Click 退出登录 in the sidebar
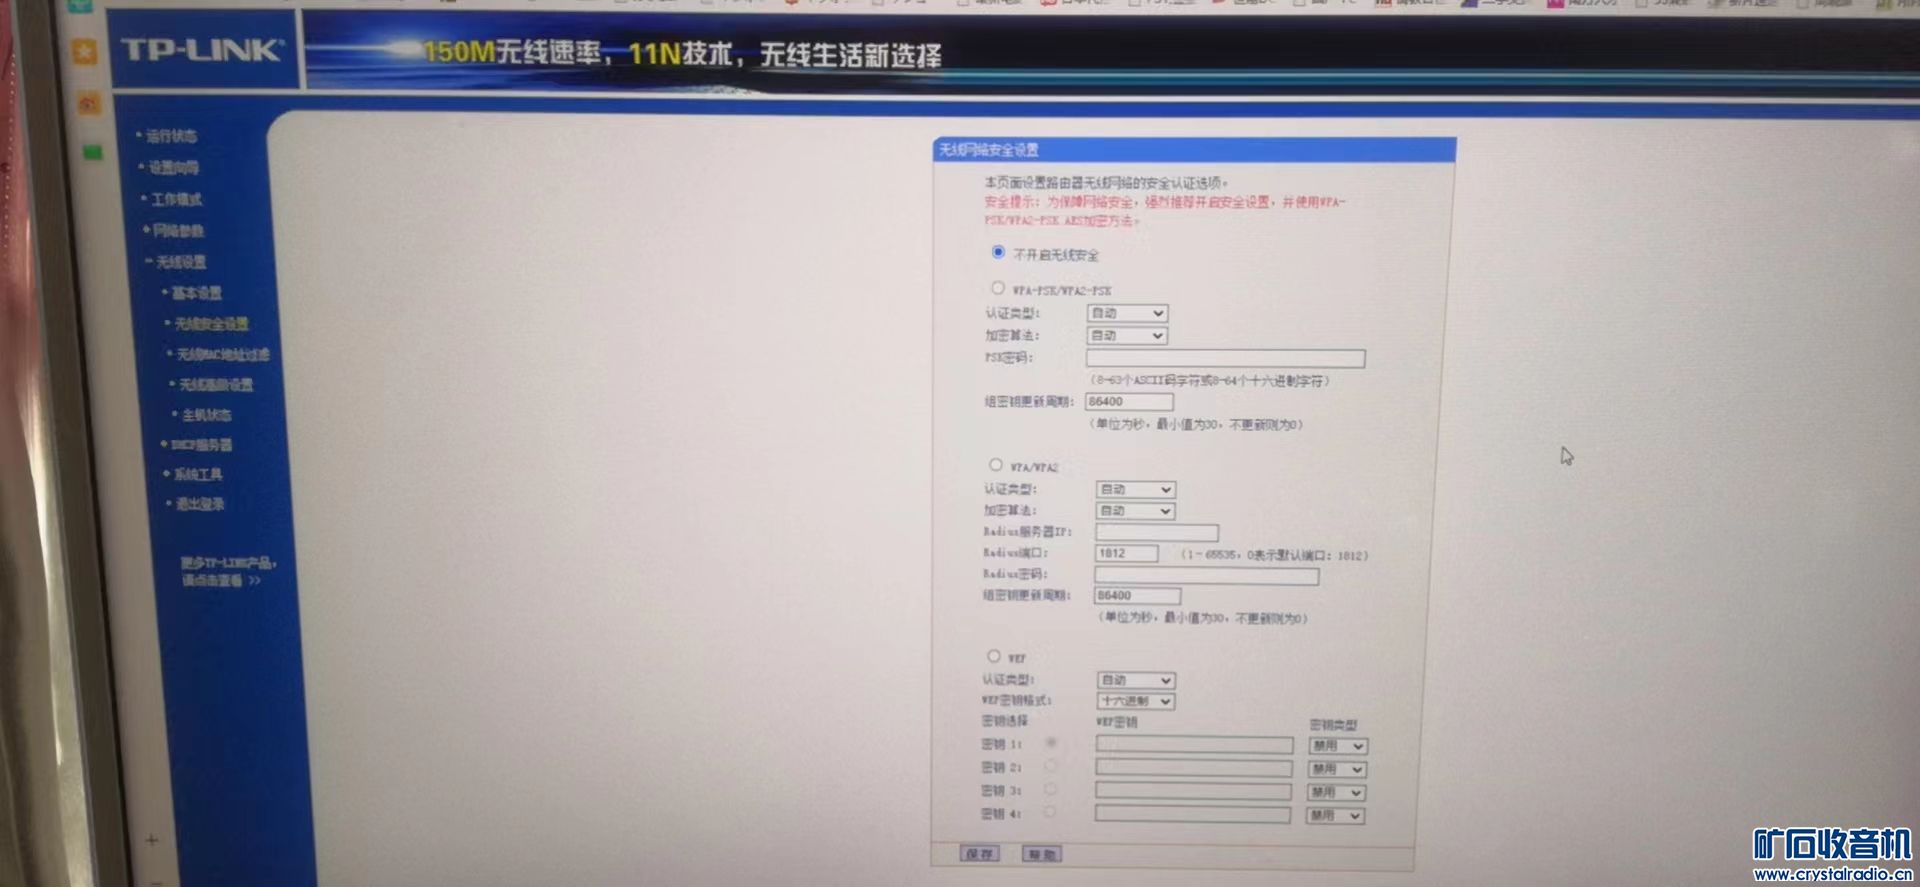1920x887 pixels. 200,504
